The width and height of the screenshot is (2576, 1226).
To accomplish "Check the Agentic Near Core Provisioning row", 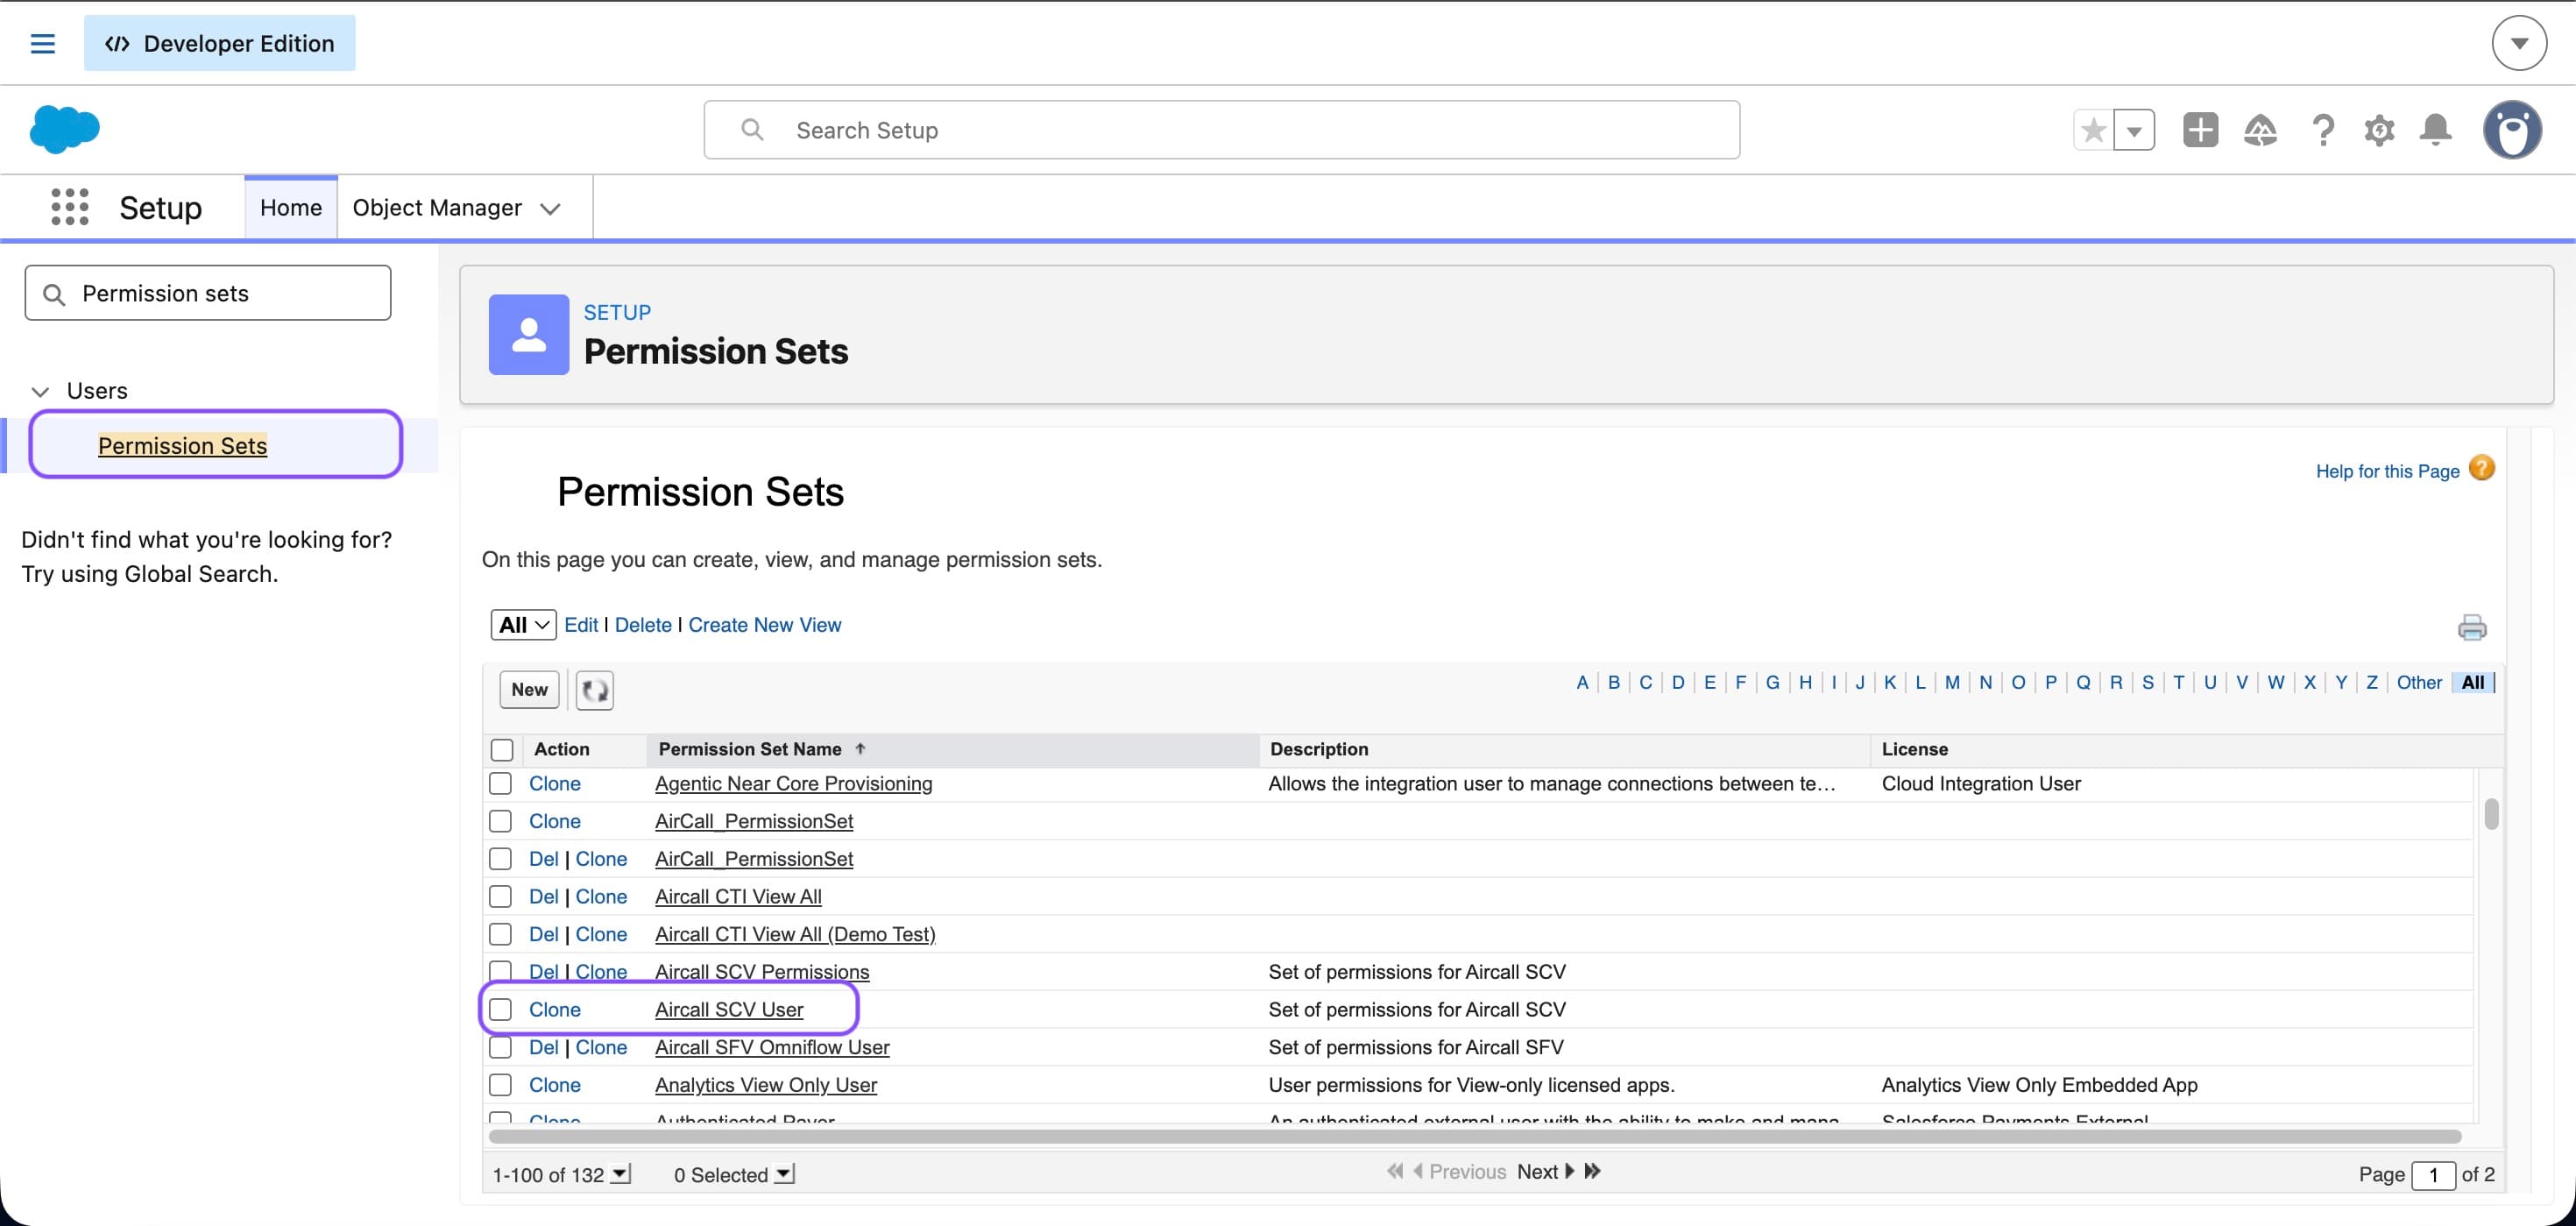I will 500,784.
